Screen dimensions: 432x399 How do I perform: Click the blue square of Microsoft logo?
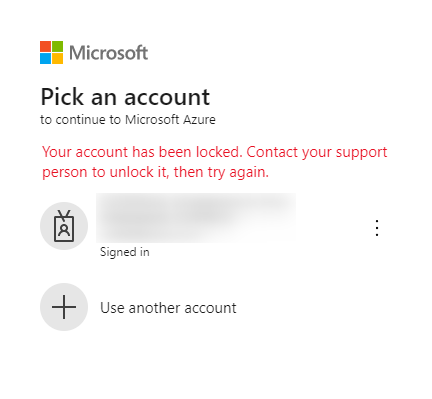(x=45, y=58)
